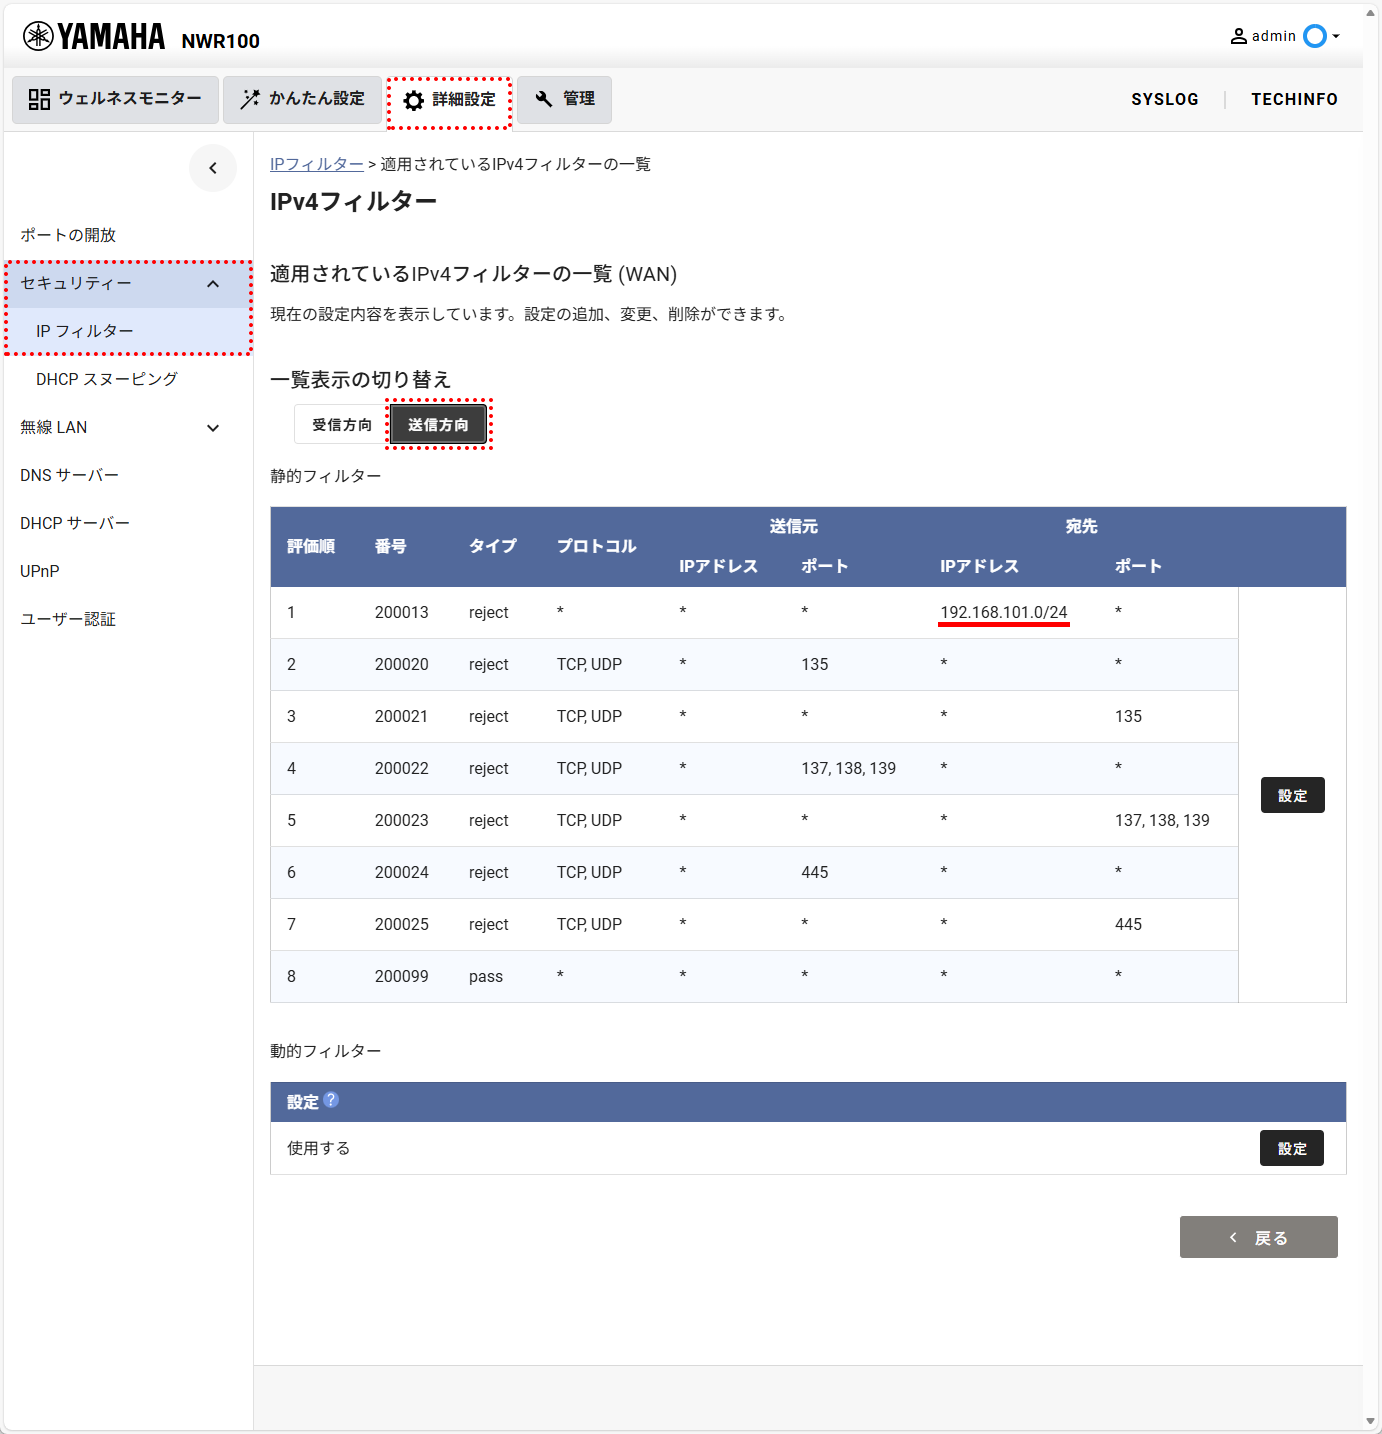
Task: Collapse the sidebar with the chevron button
Action: [213, 168]
